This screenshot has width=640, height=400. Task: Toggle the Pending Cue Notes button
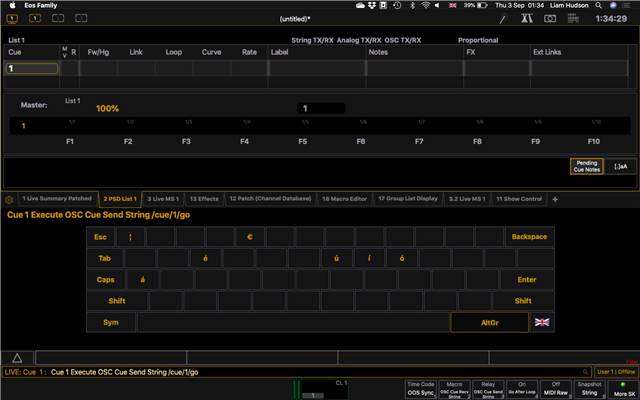tap(587, 166)
